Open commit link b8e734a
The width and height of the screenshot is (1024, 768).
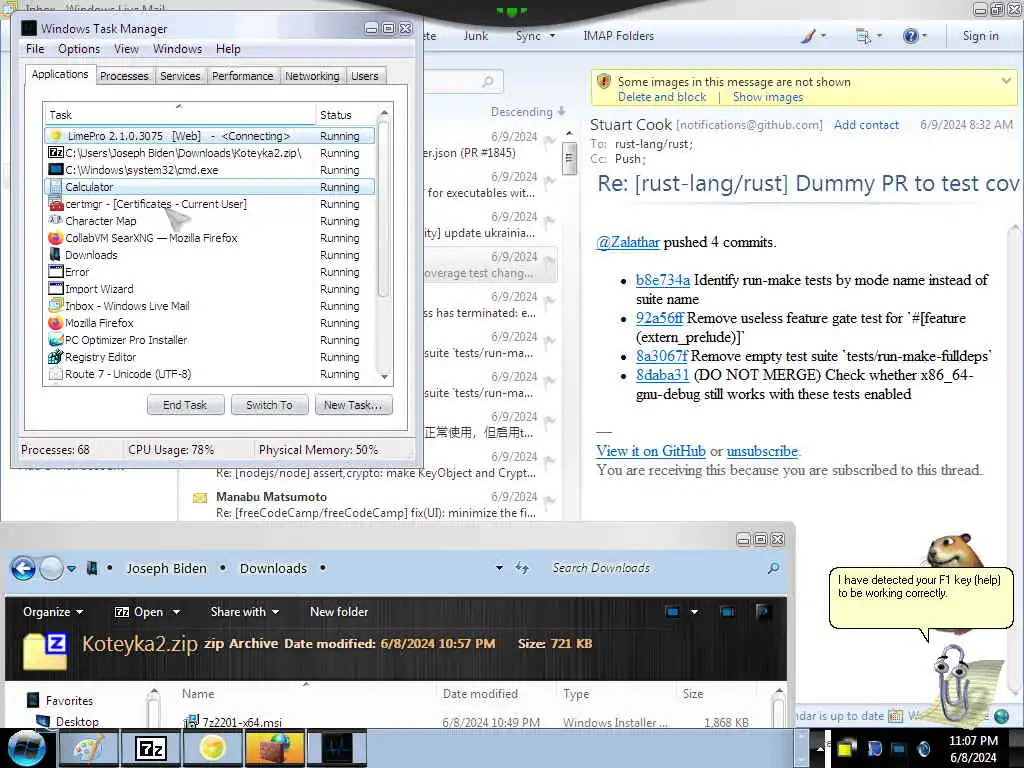click(663, 280)
